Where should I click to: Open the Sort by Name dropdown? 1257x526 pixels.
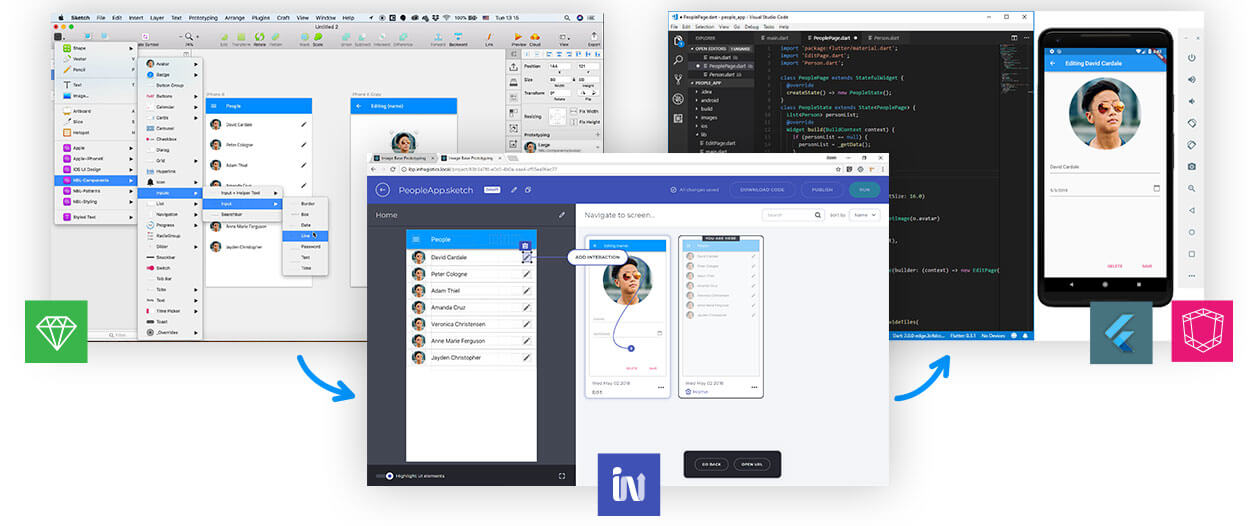[866, 215]
